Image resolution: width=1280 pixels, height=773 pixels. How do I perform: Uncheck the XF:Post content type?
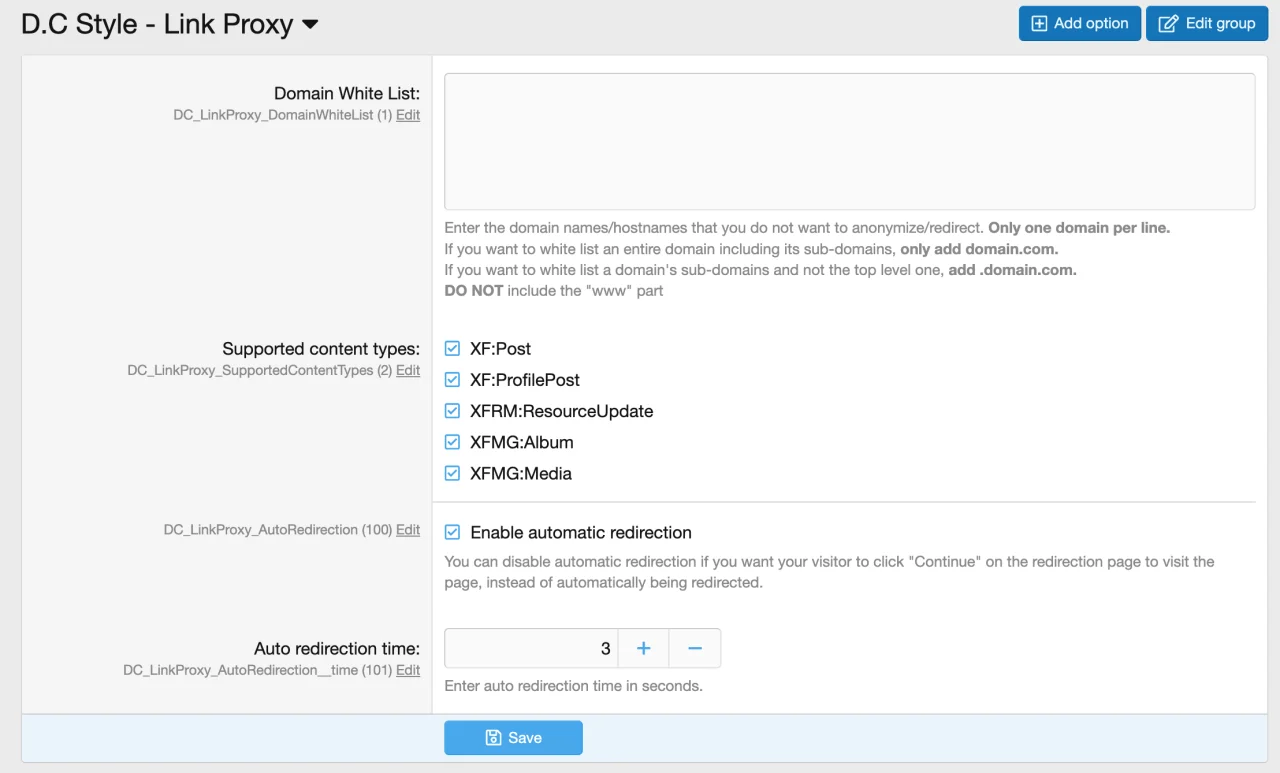pos(452,349)
